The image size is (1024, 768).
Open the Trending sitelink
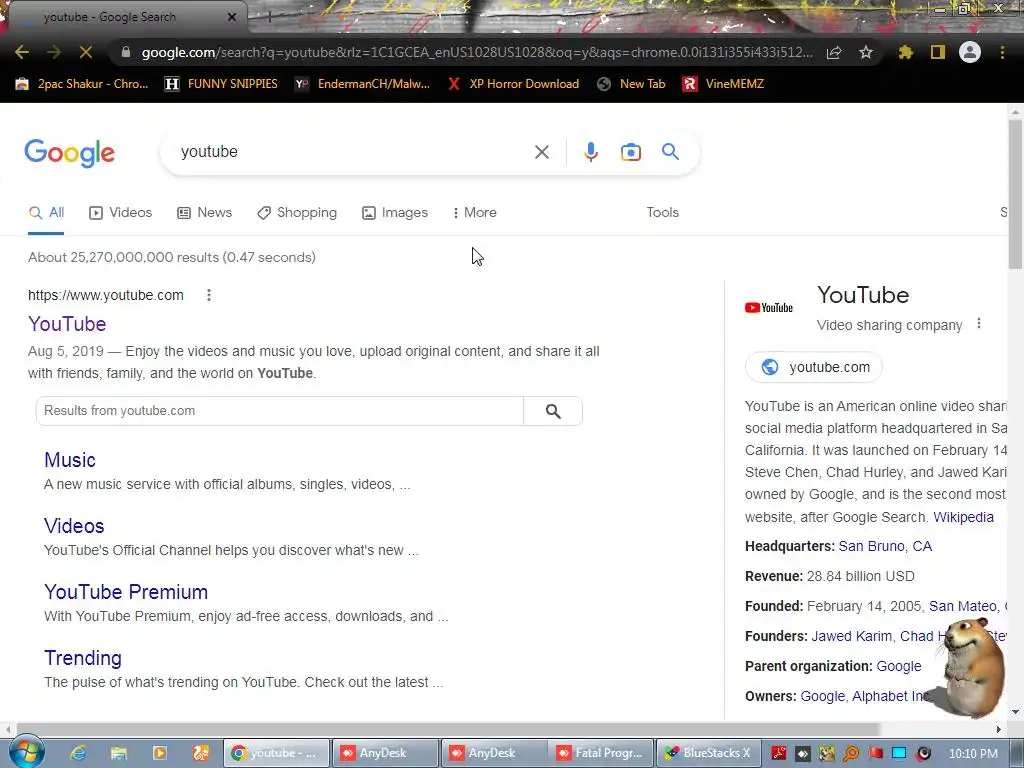83,658
